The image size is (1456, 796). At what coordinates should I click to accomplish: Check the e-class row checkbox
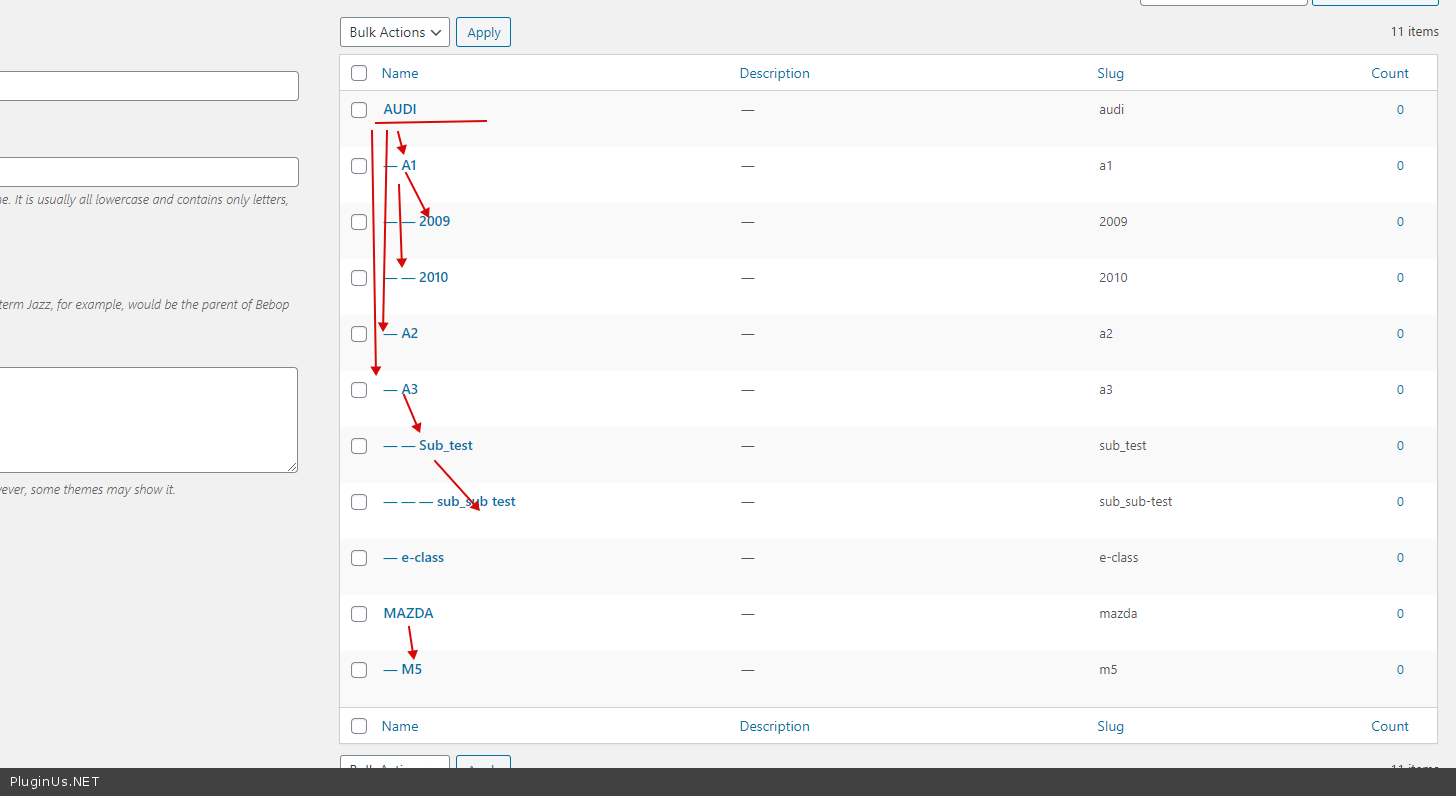(x=359, y=558)
